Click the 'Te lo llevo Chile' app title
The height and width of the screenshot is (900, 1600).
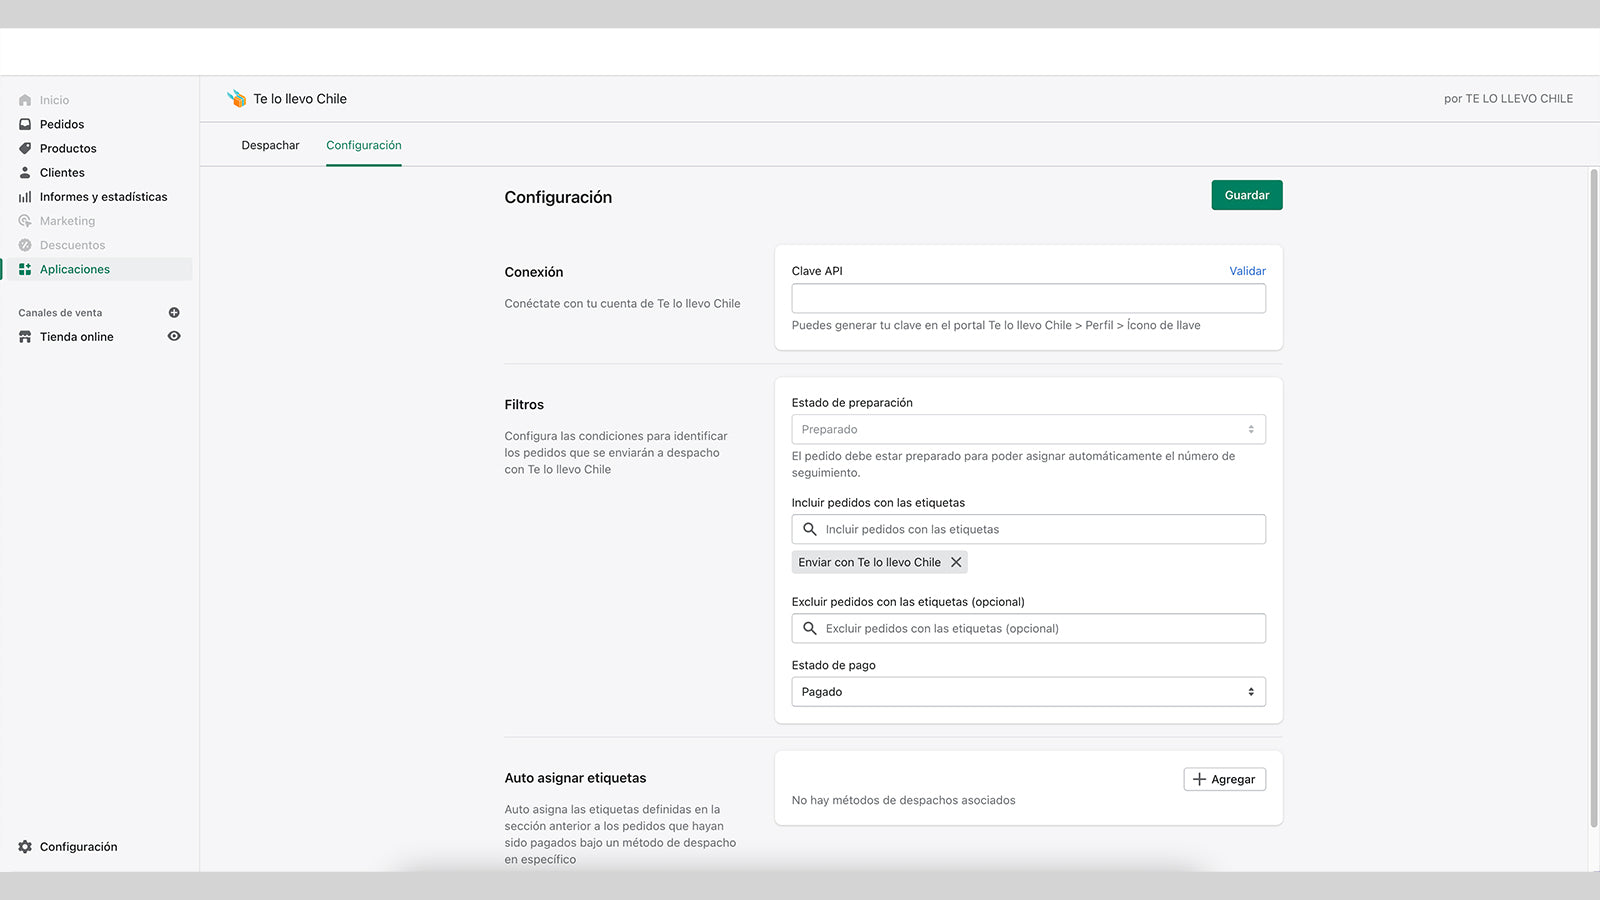click(300, 99)
